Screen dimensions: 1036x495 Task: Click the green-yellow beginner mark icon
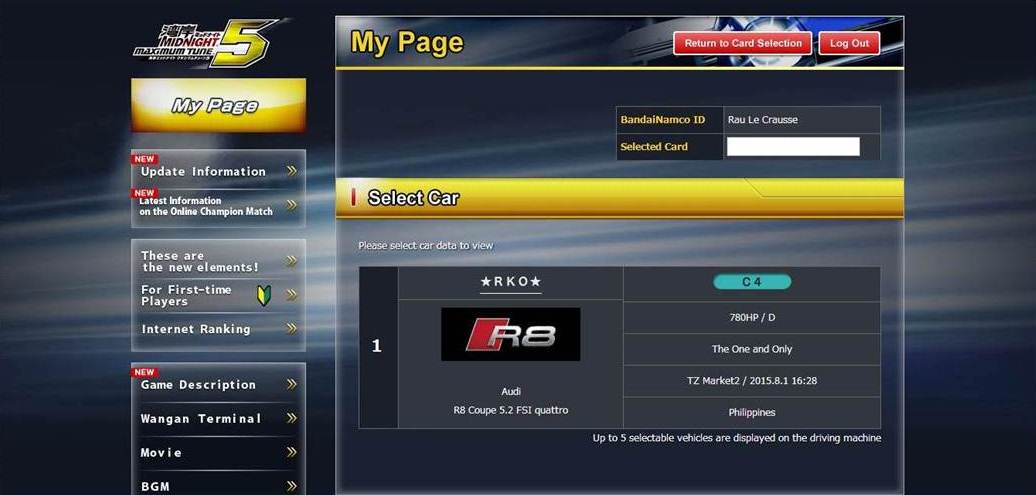pos(264,295)
